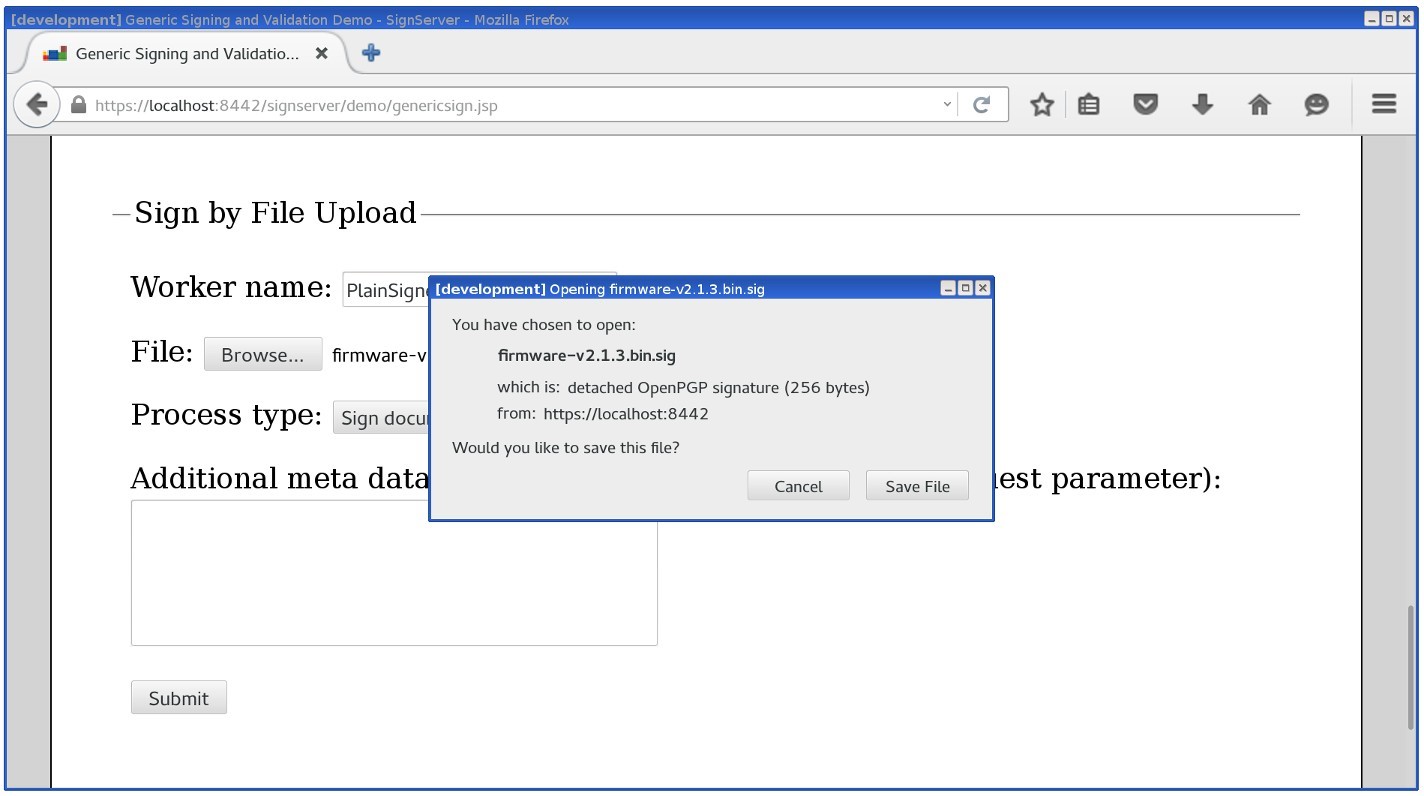Viewport: 1424px width, 796px height.
Task: Click the Browse... file button
Action: click(x=262, y=355)
